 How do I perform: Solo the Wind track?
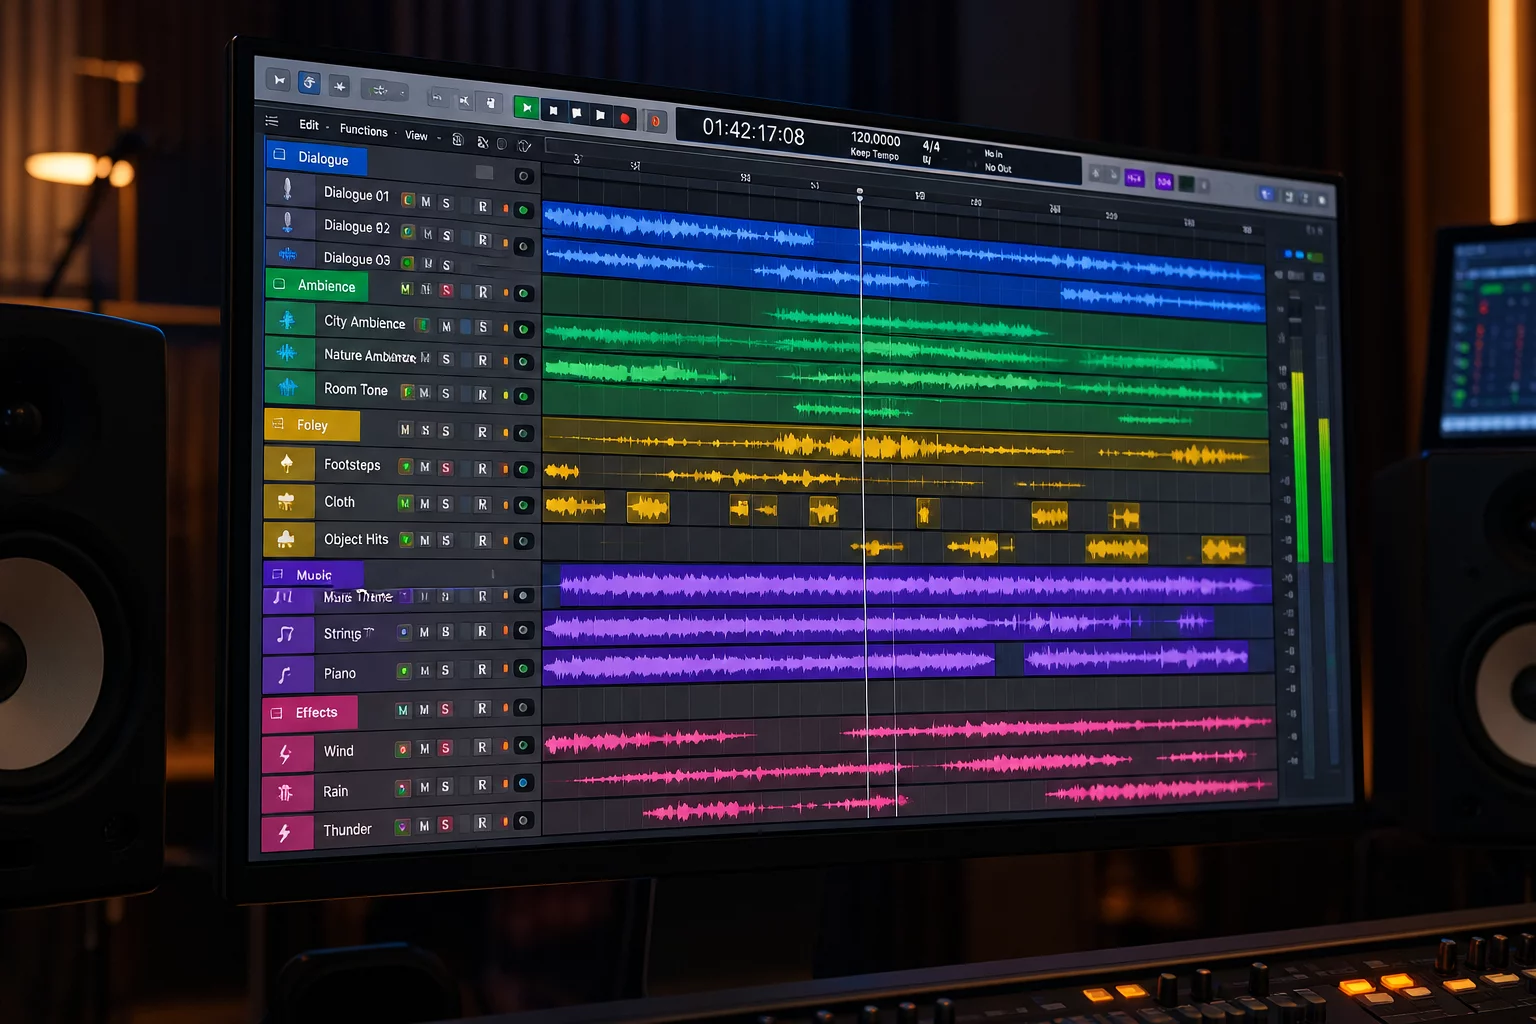[446, 748]
